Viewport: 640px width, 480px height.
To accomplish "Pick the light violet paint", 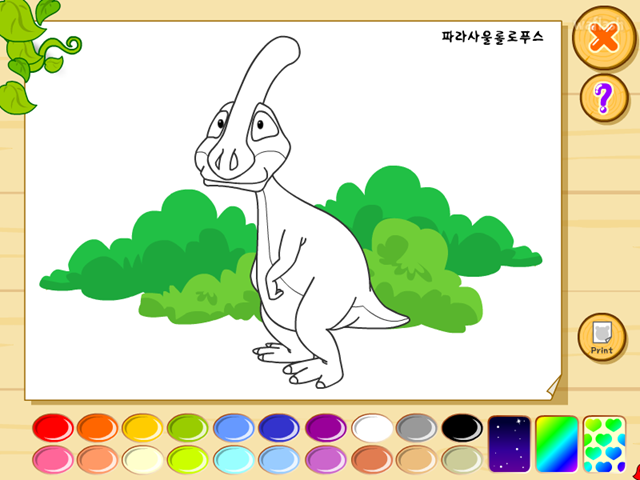I will click(326, 459).
